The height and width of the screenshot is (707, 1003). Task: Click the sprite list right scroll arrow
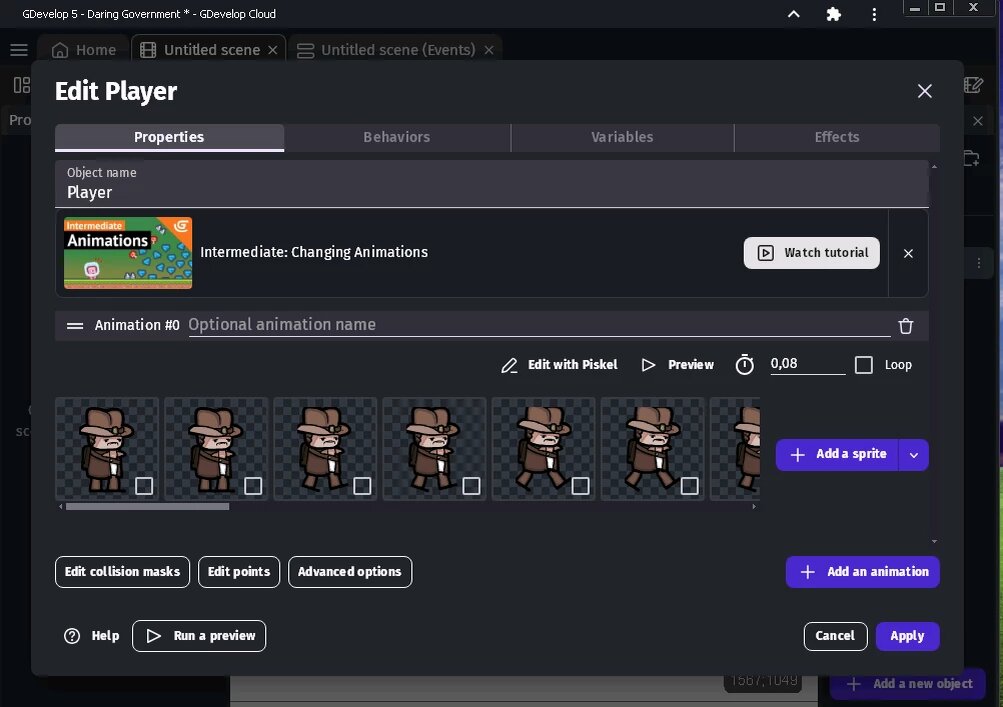click(754, 506)
